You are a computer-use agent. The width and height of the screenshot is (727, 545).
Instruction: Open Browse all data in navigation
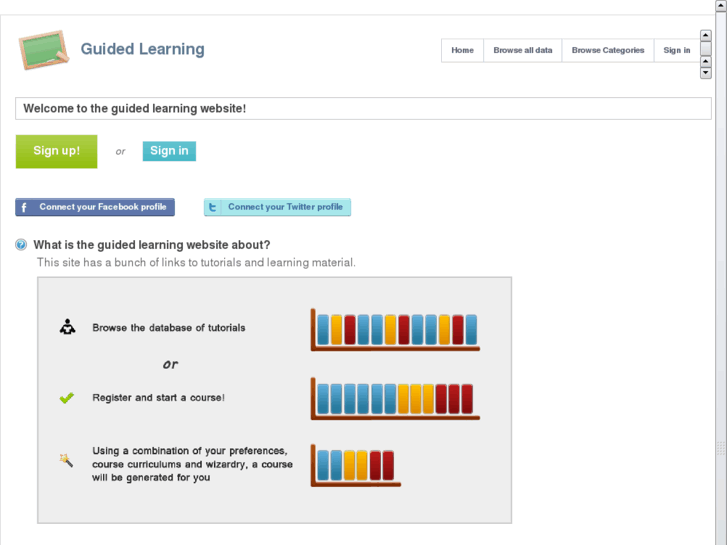522,50
